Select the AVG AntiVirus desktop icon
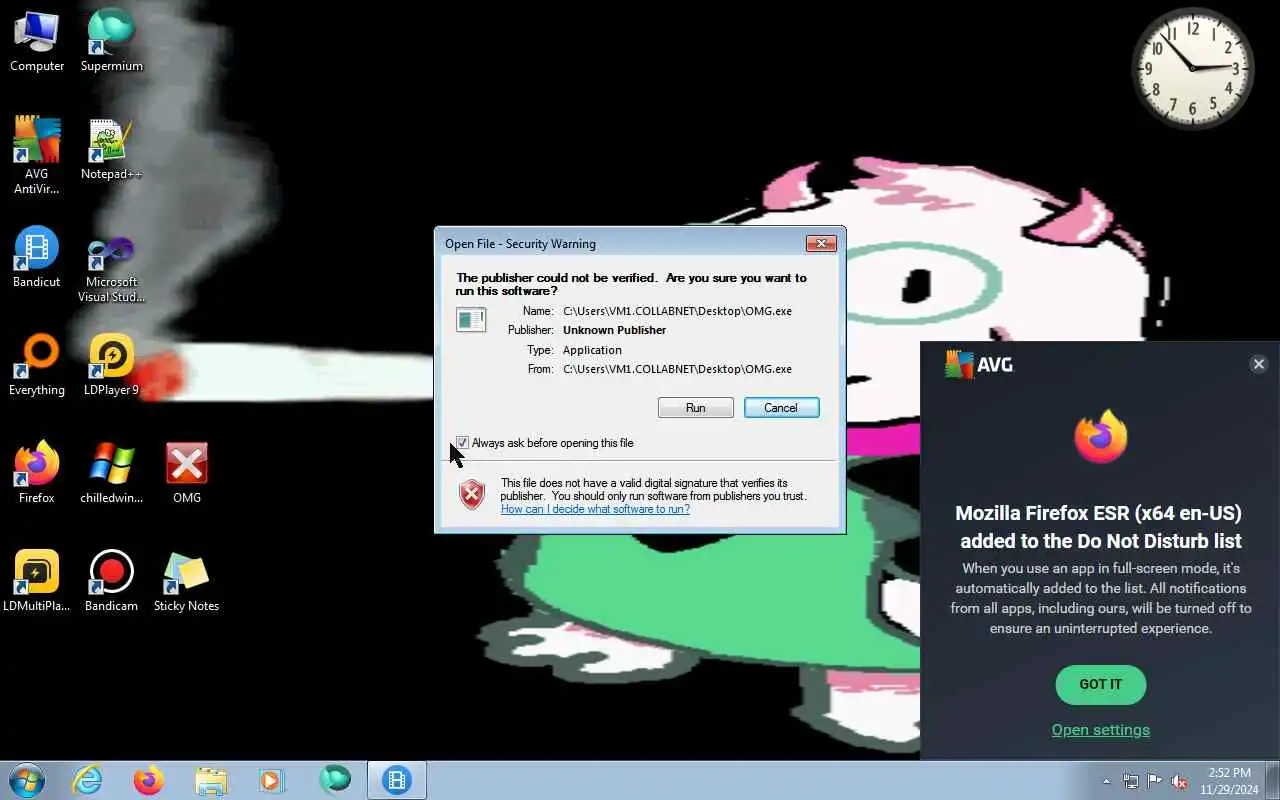1280x800 pixels. 37,156
